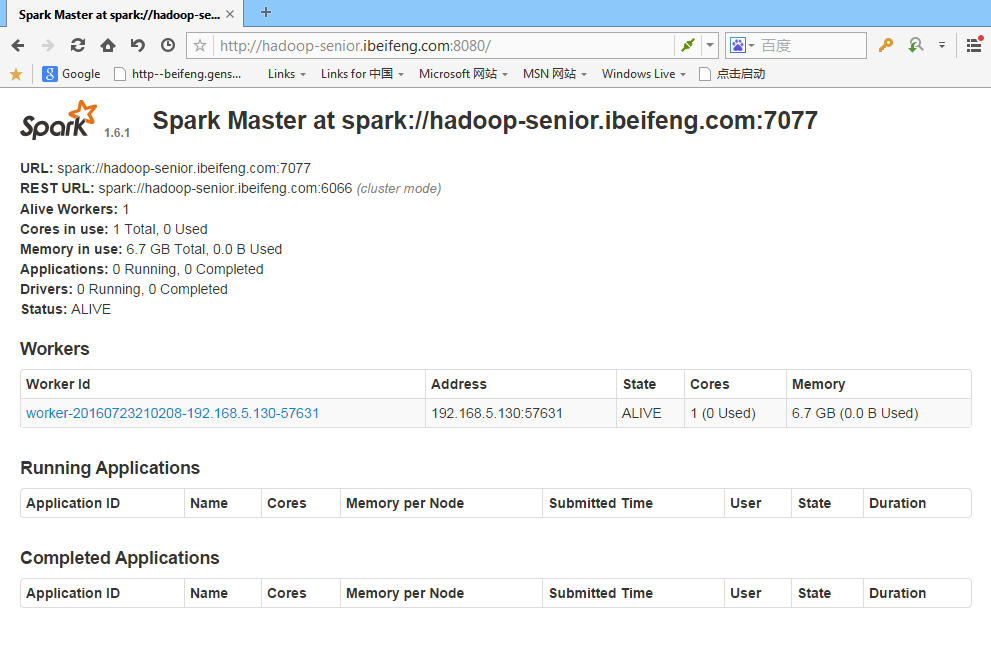Focus the 百度 search box
This screenshot has height=647, width=991.
pos(812,45)
